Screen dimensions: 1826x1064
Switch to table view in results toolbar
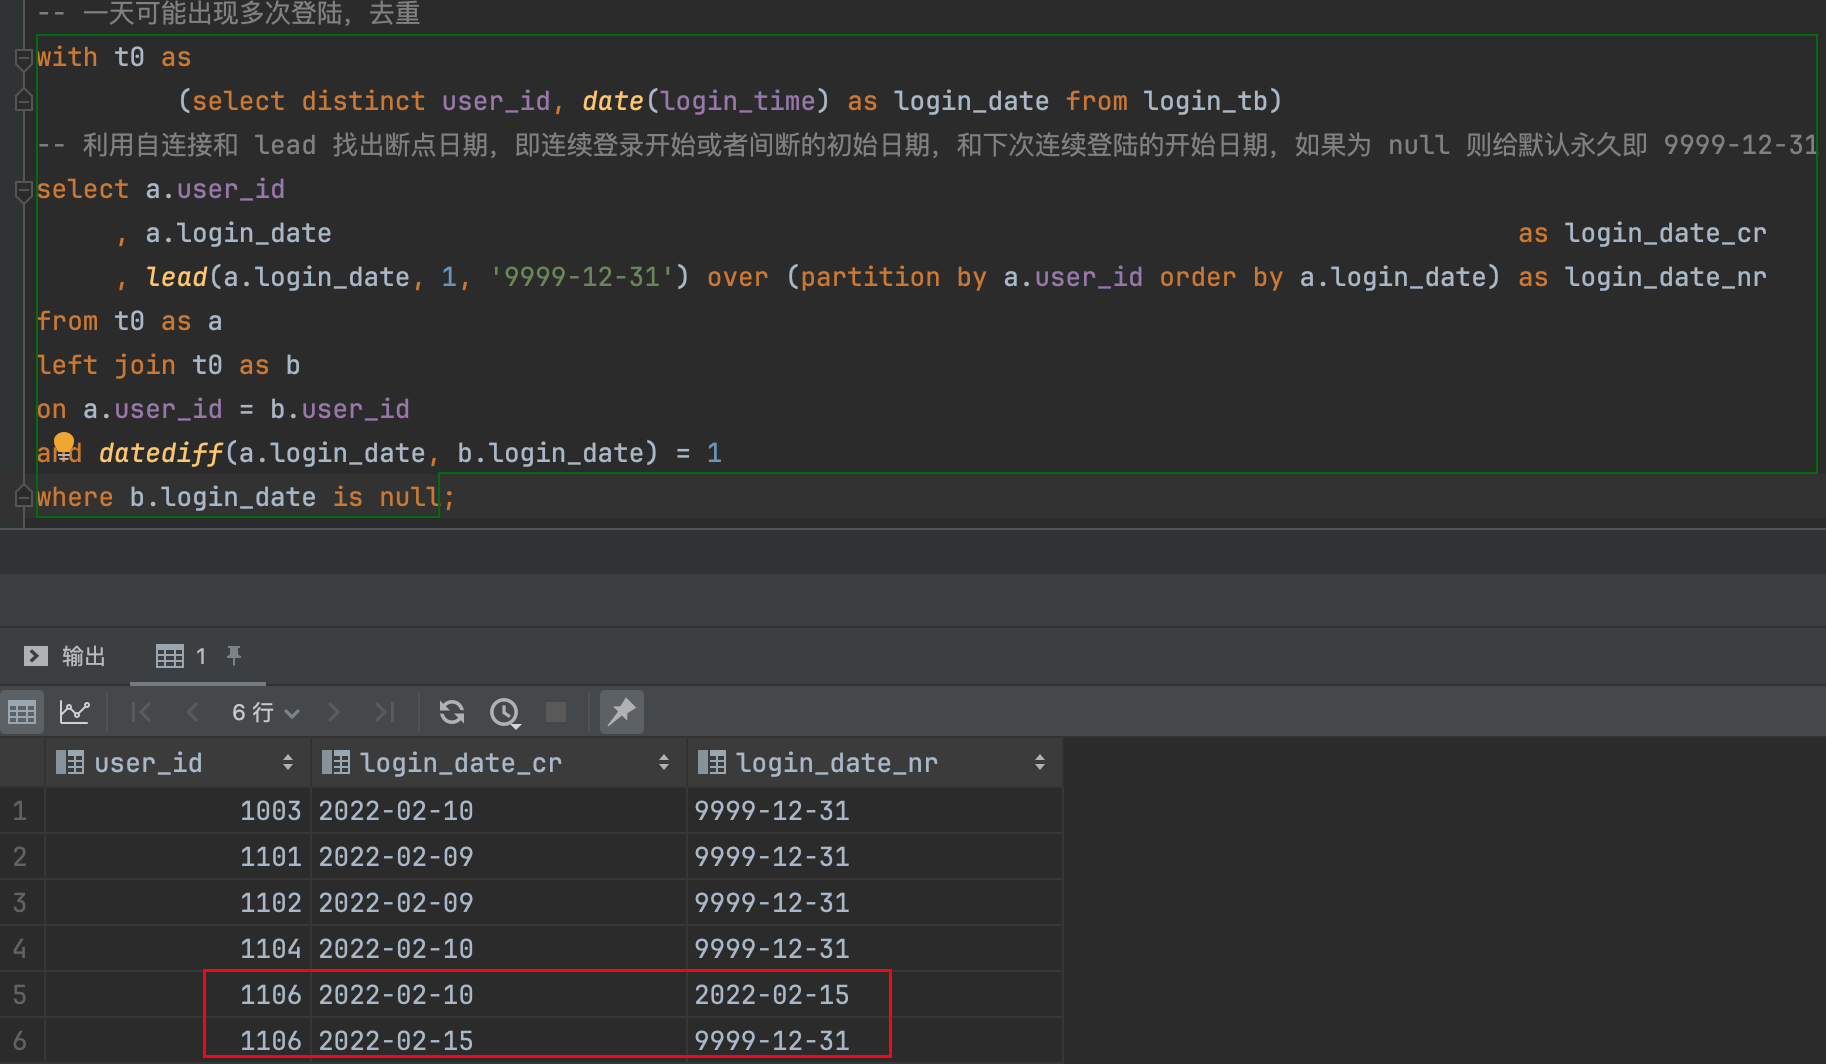point(22,712)
